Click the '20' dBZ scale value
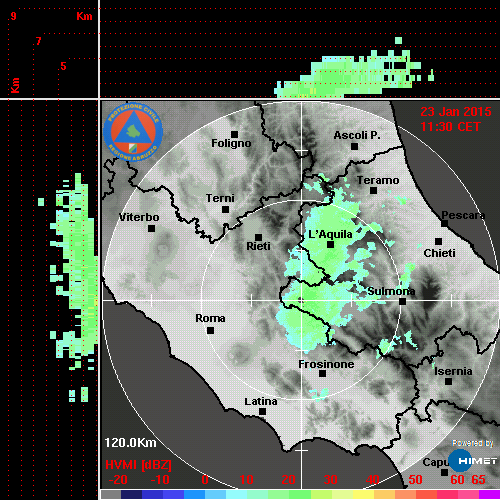 (x=288, y=480)
